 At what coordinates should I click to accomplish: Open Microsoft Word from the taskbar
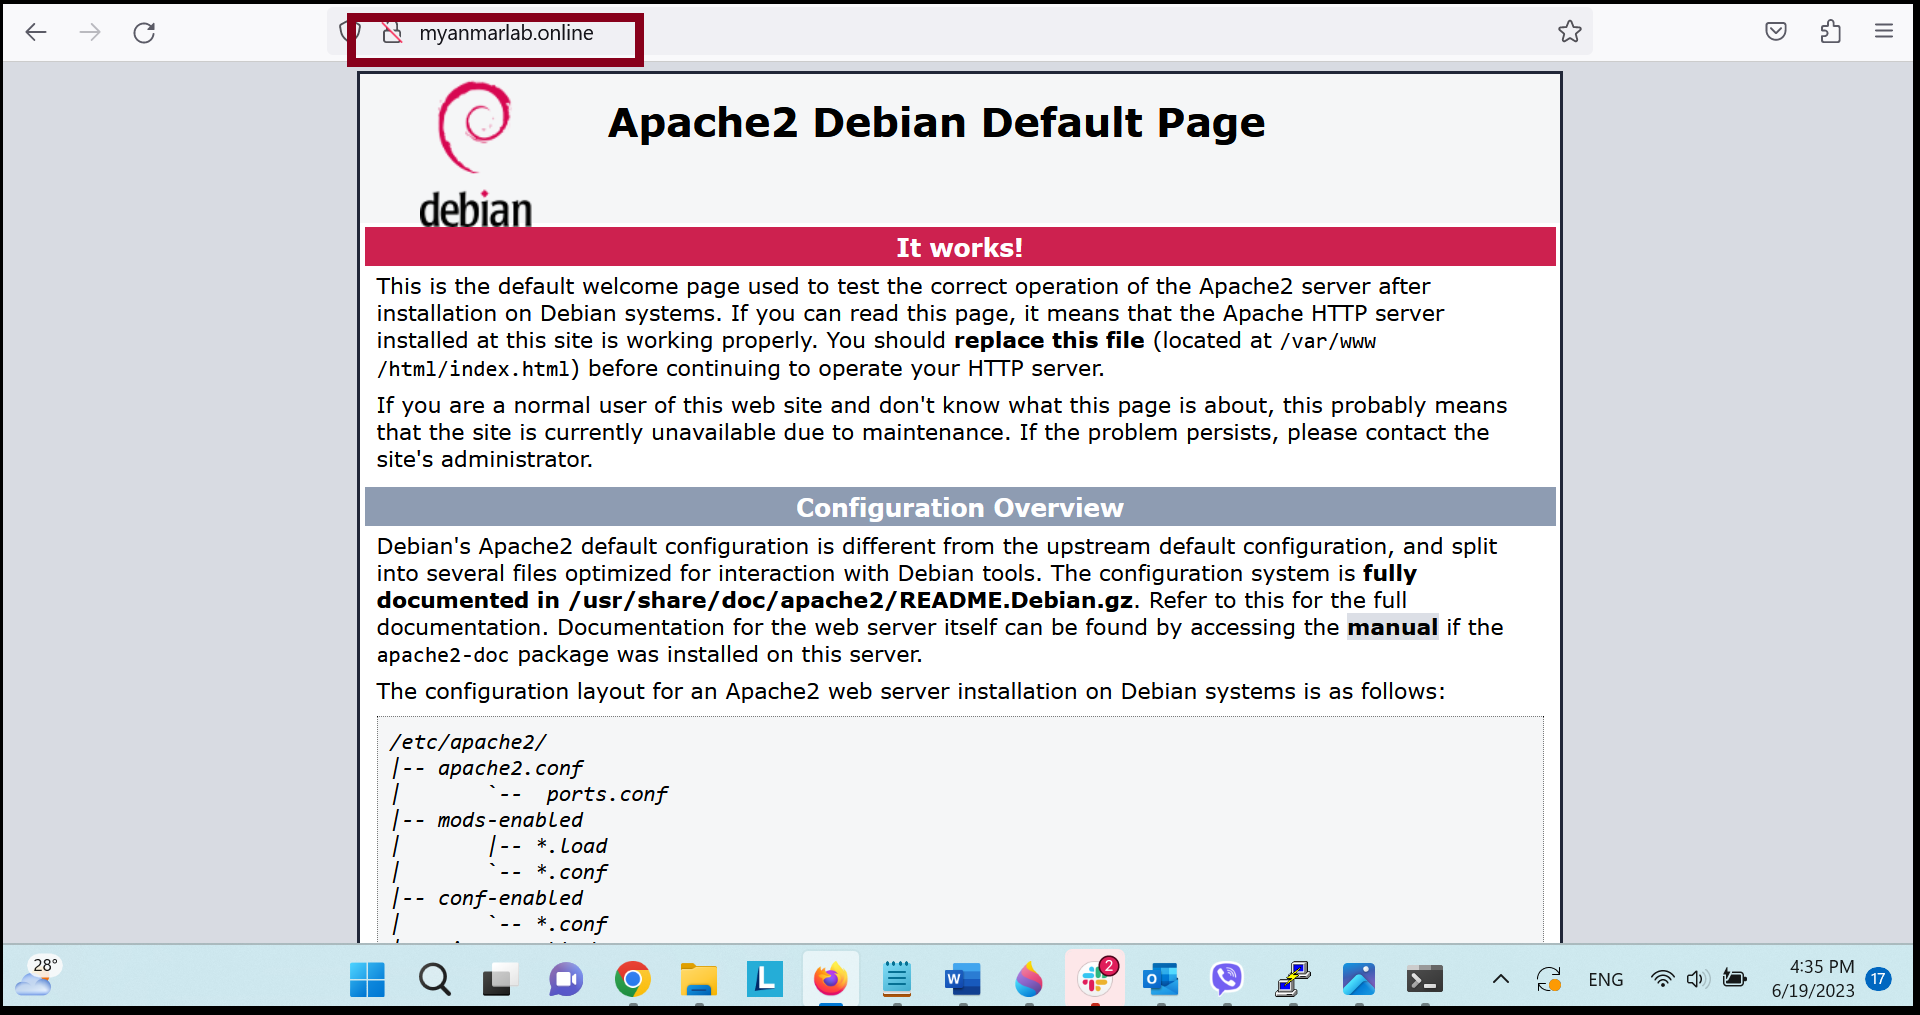coord(962,979)
